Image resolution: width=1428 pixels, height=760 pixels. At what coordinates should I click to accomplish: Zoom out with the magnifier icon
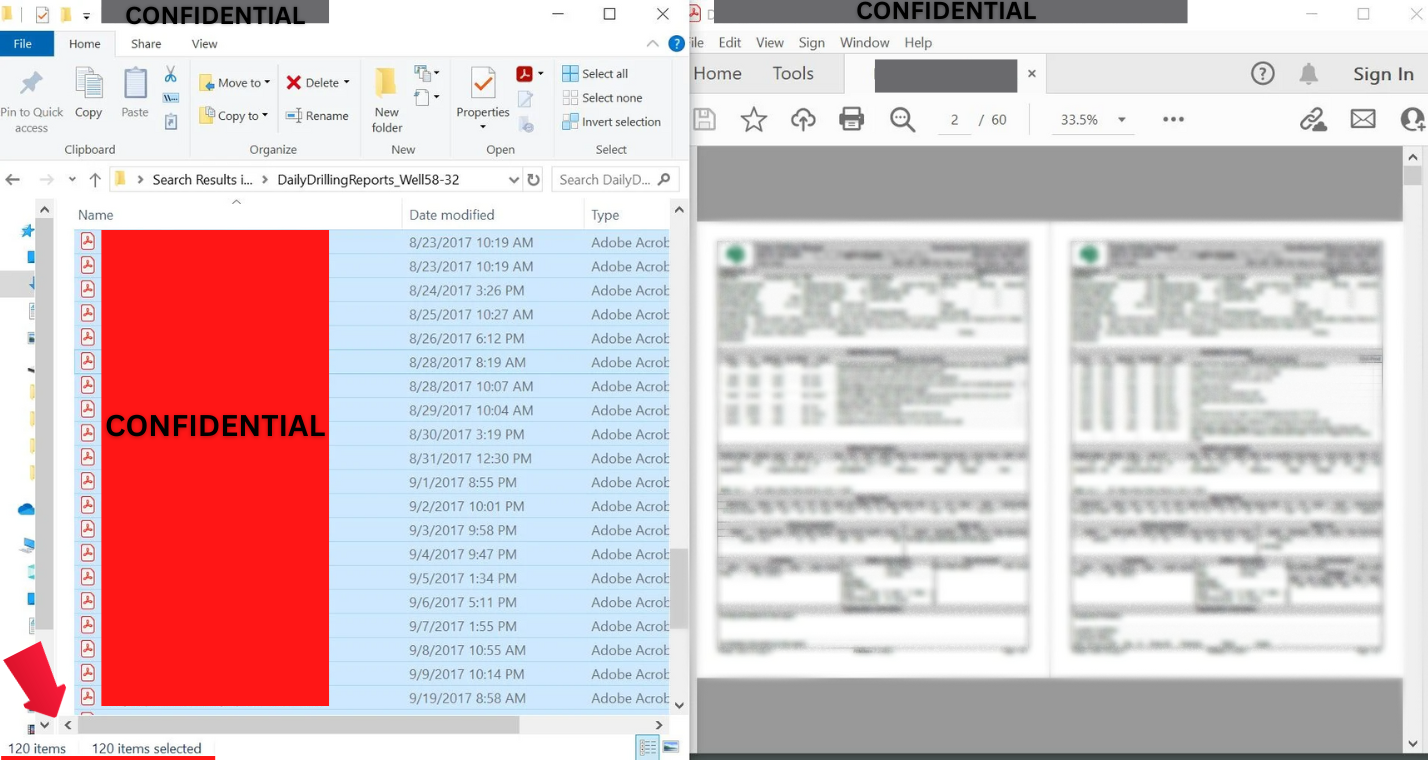coord(903,120)
